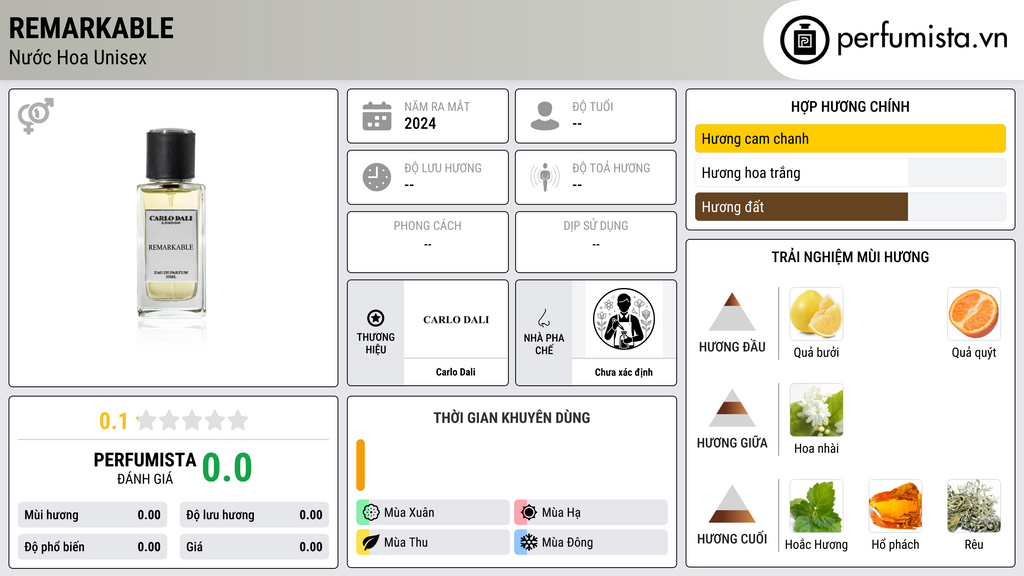
Task: Click the Hợp hương chính heading
Action: point(850,106)
